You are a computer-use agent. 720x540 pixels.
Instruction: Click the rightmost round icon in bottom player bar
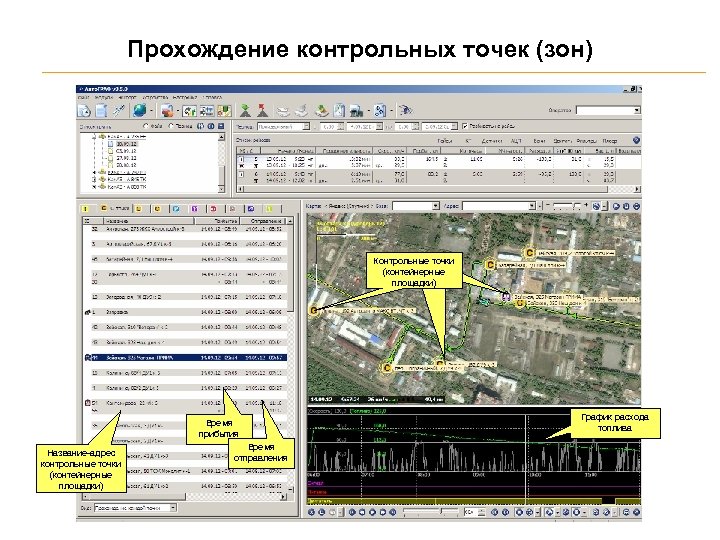click(x=636, y=512)
